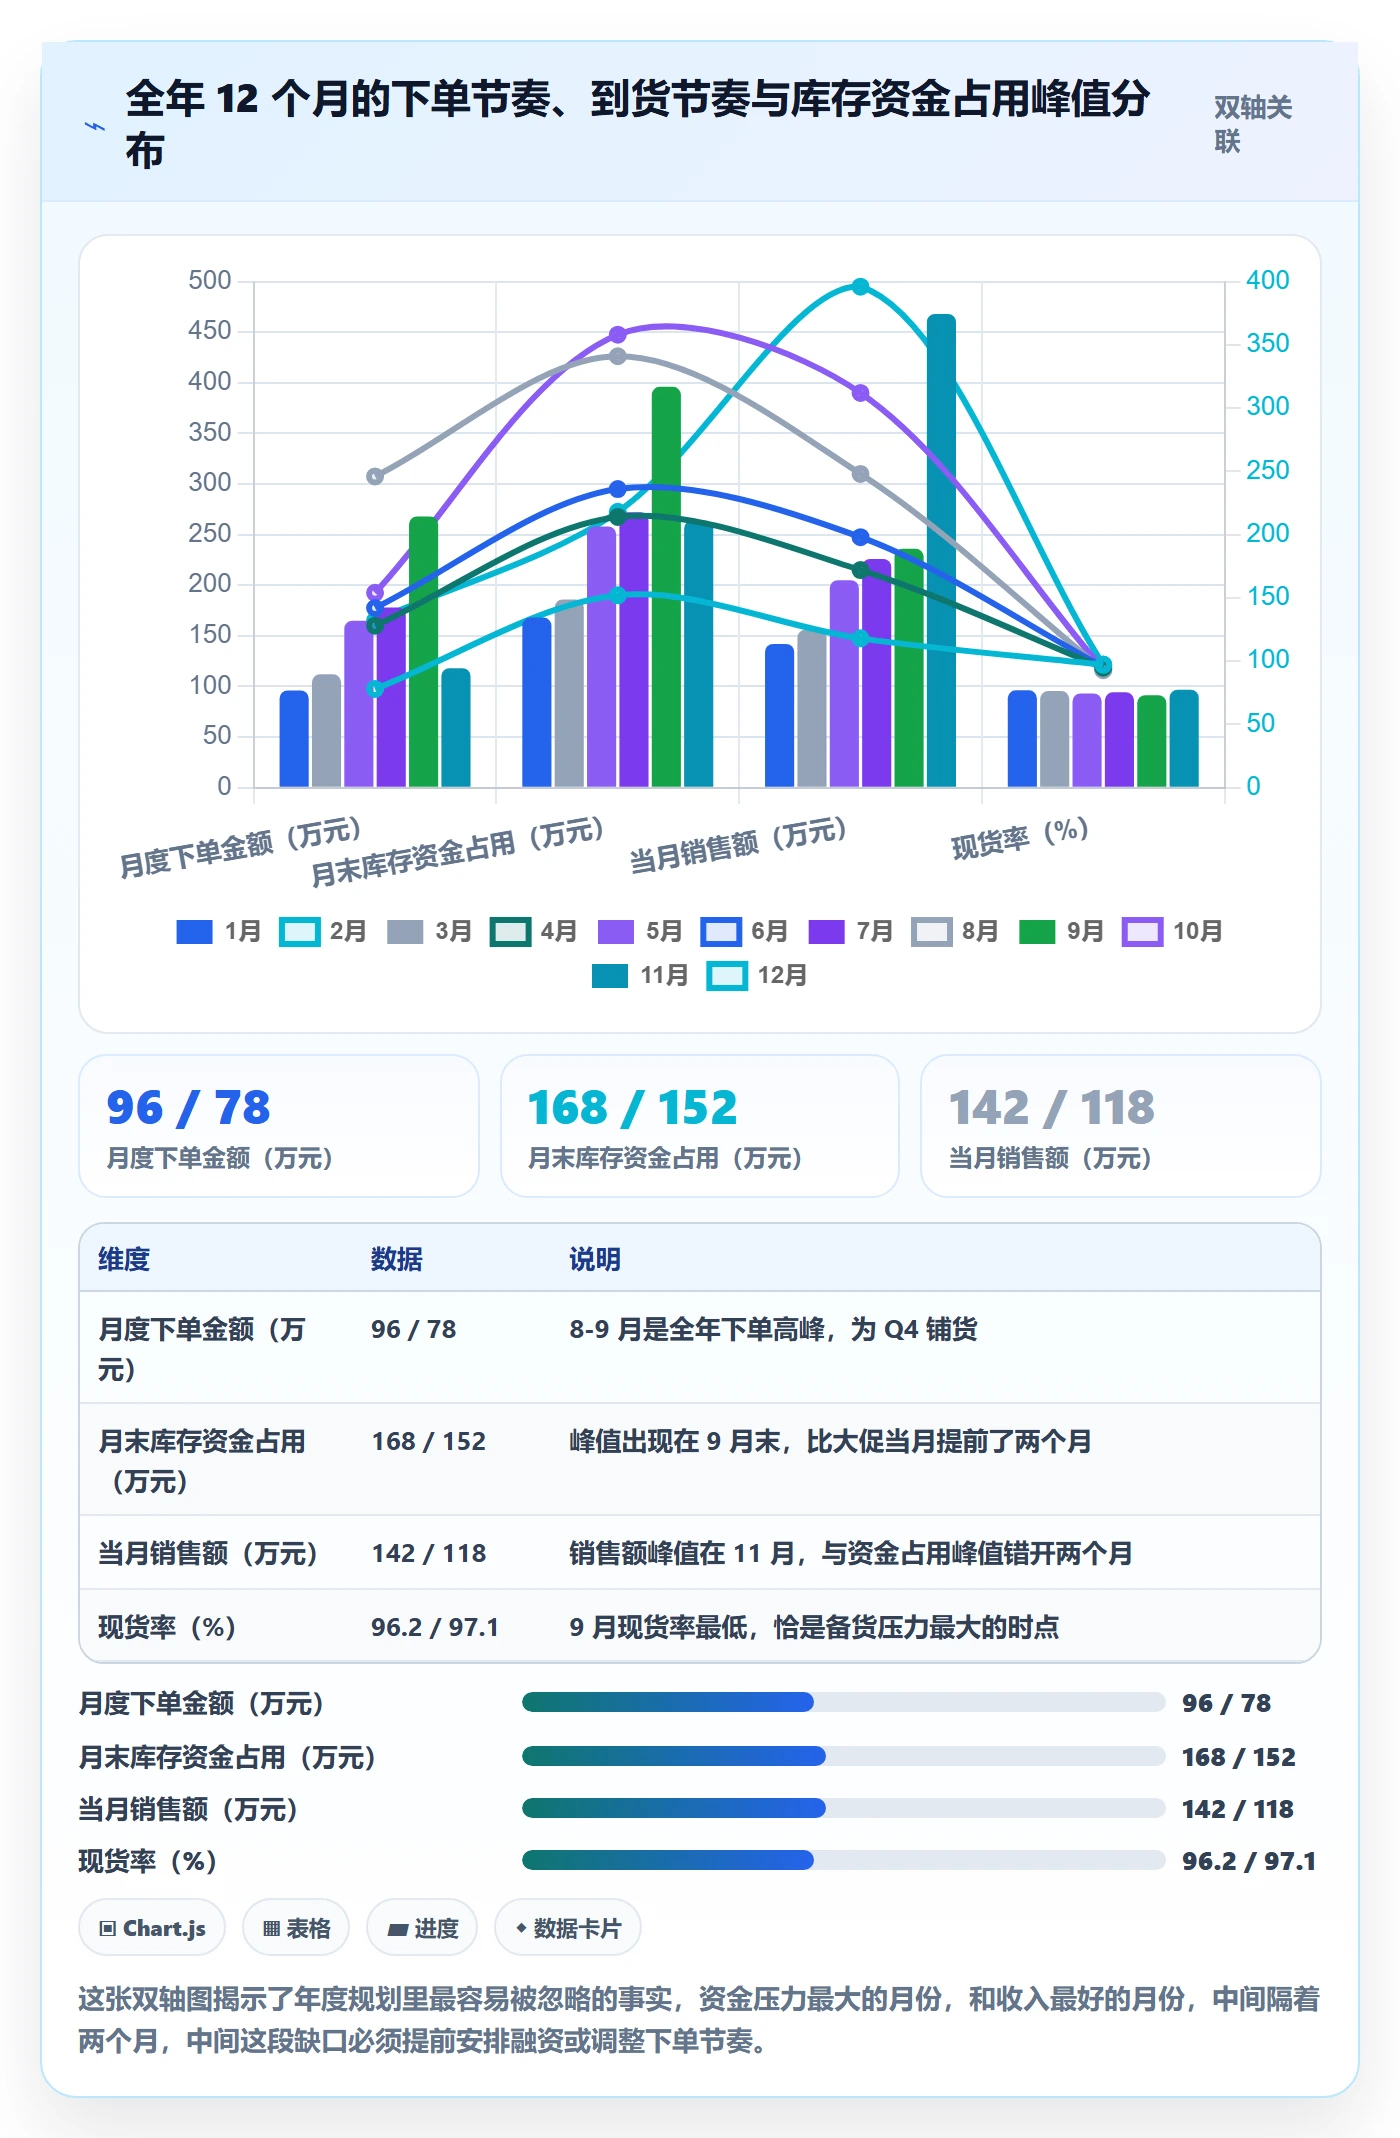The height and width of the screenshot is (2138, 1400).
Task: Click table row label 当月销售额（万元）
Action: click(x=208, y=1553)
